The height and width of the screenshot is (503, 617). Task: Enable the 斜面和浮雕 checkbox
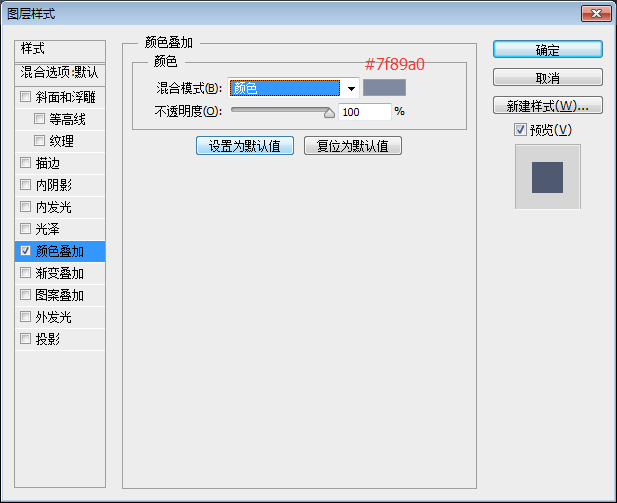(26, 96)
